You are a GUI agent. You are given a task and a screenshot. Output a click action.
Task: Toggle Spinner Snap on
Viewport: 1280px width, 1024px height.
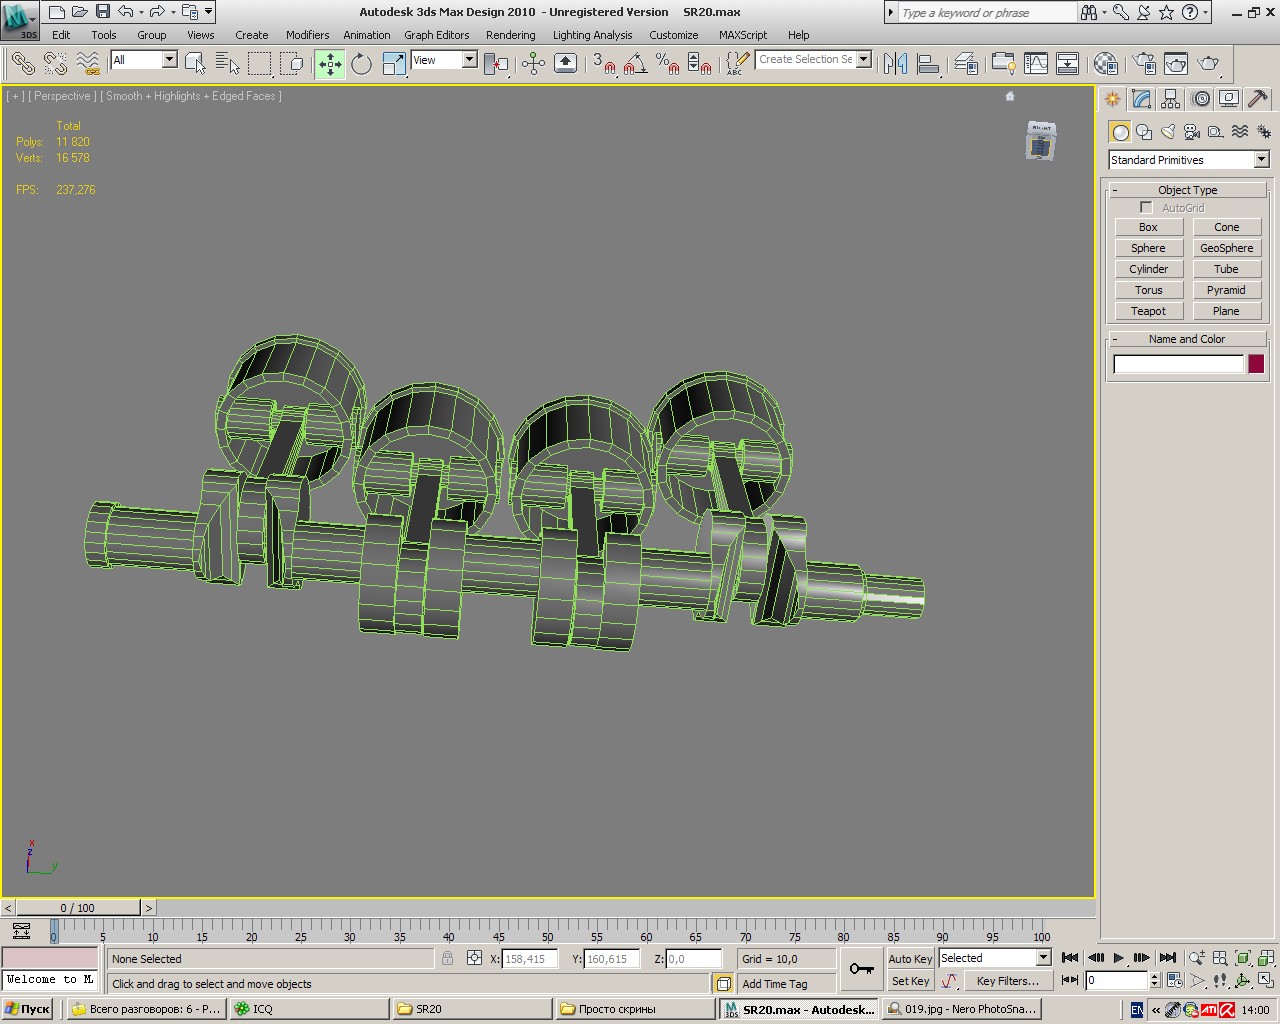(700, 64)
